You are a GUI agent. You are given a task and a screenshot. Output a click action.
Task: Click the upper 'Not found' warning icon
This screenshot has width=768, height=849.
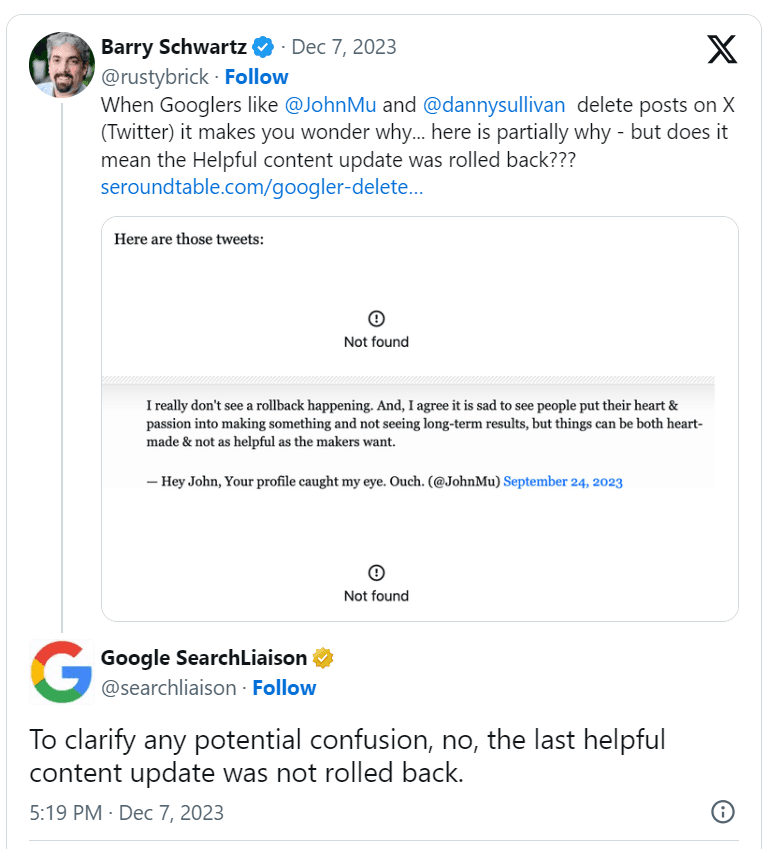[376, 317]
